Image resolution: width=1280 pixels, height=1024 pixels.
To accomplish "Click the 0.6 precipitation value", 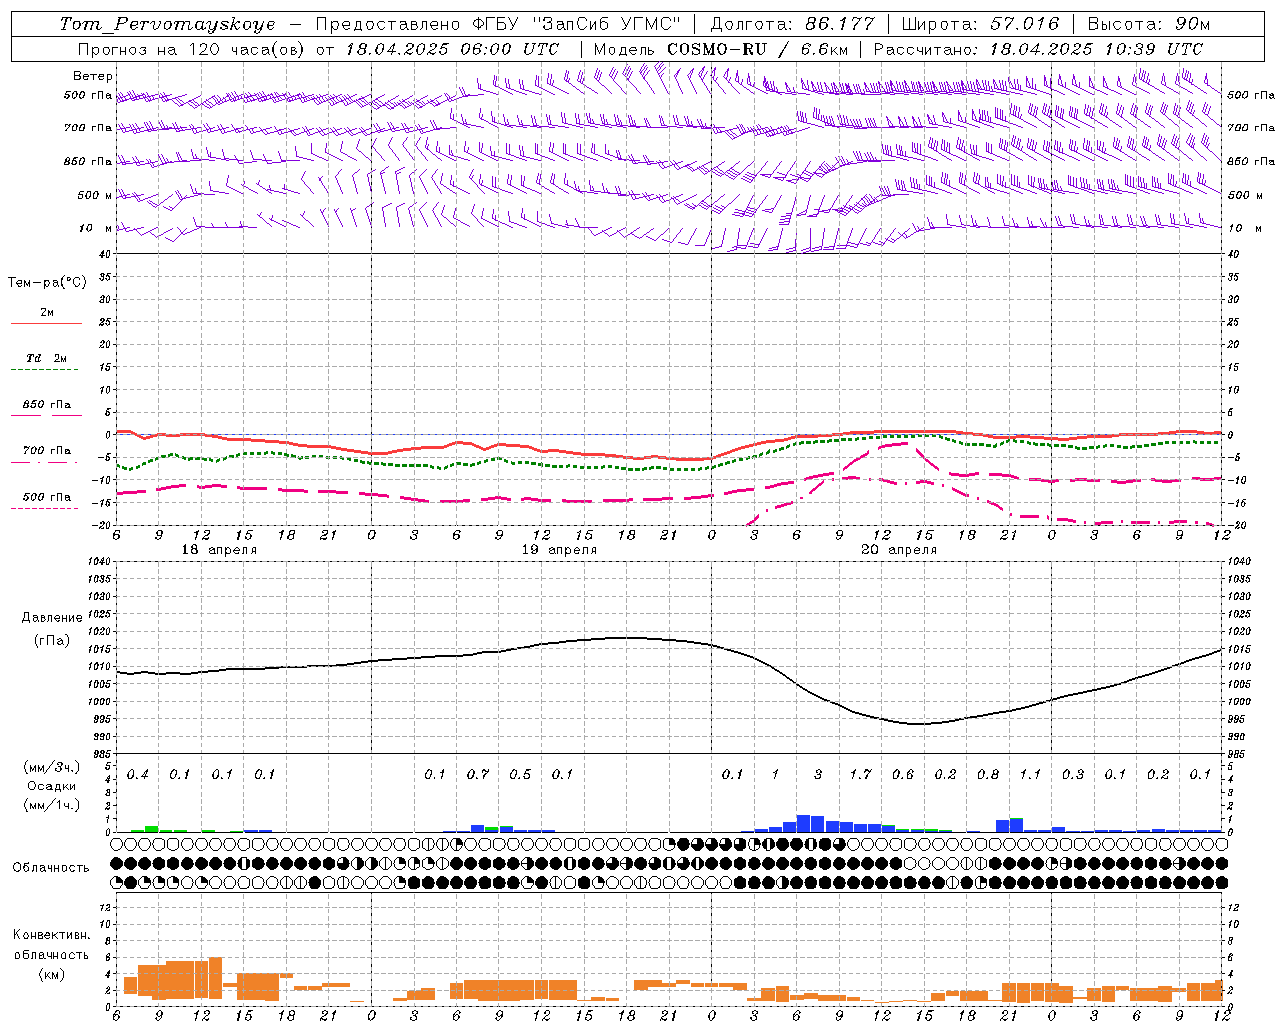I will click(x=903, y=775).
